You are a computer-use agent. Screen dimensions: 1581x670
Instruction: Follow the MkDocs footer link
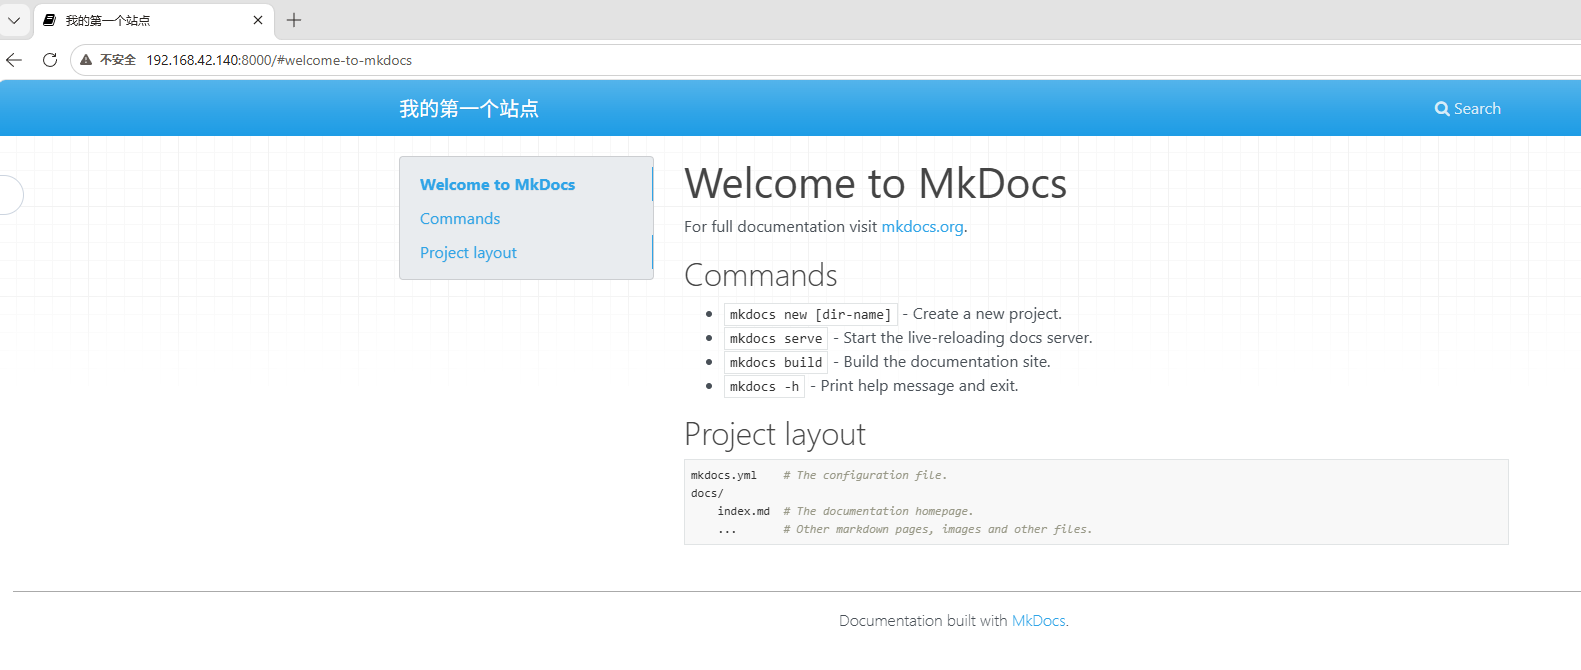tap(1038, 621)
